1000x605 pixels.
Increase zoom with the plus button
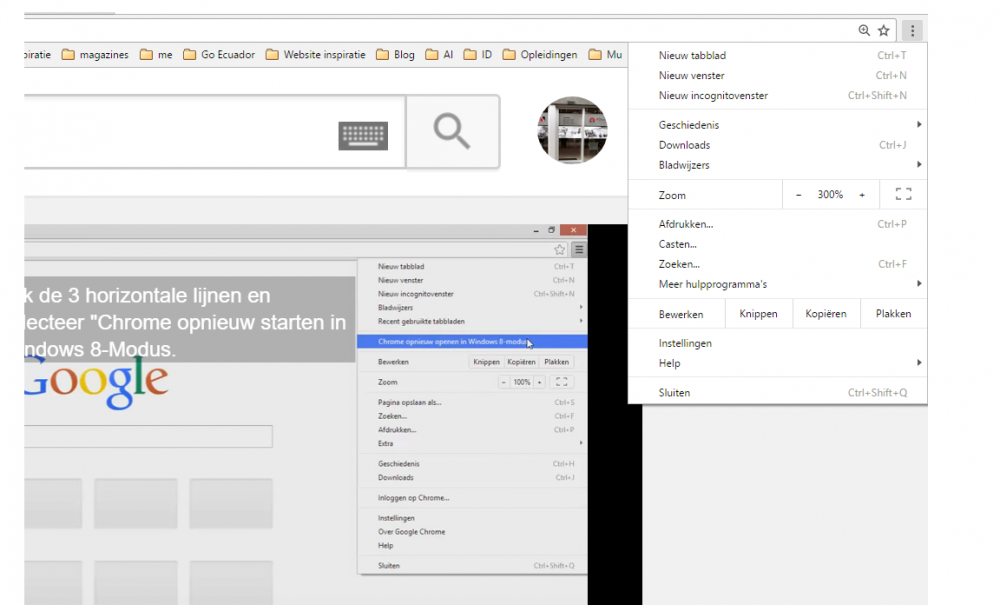(x=862, y=195)
